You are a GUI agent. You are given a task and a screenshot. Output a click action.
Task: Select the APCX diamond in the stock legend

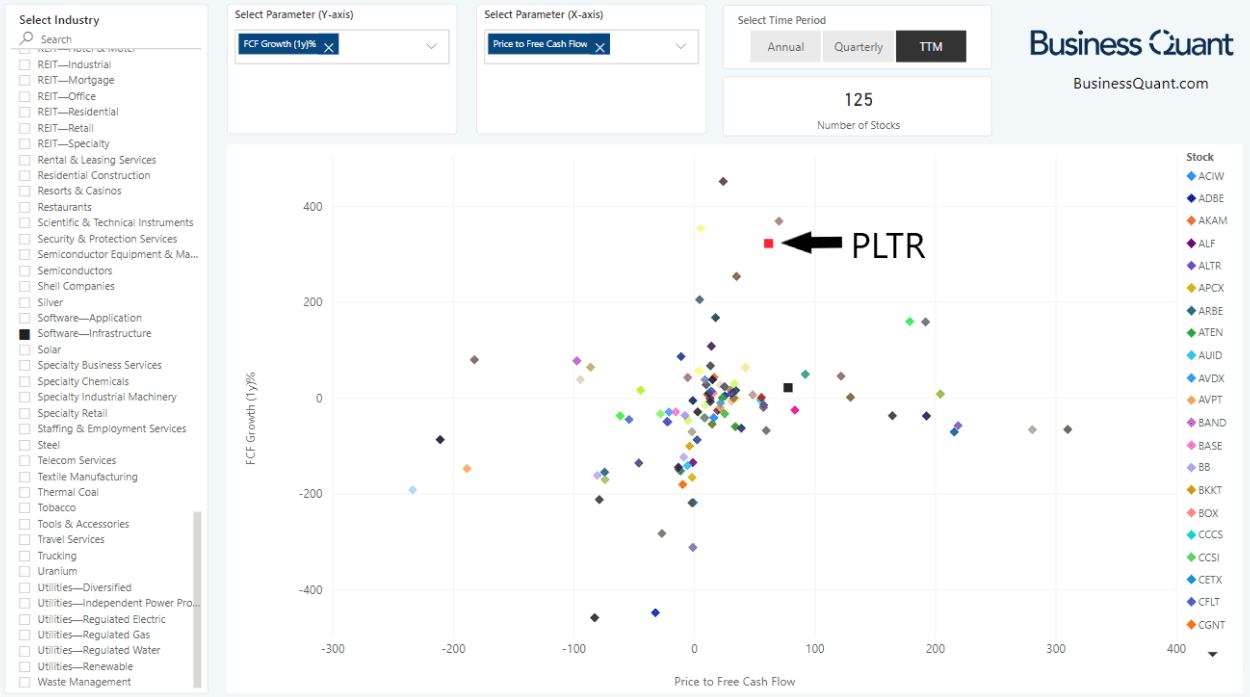coord(1191,288)
